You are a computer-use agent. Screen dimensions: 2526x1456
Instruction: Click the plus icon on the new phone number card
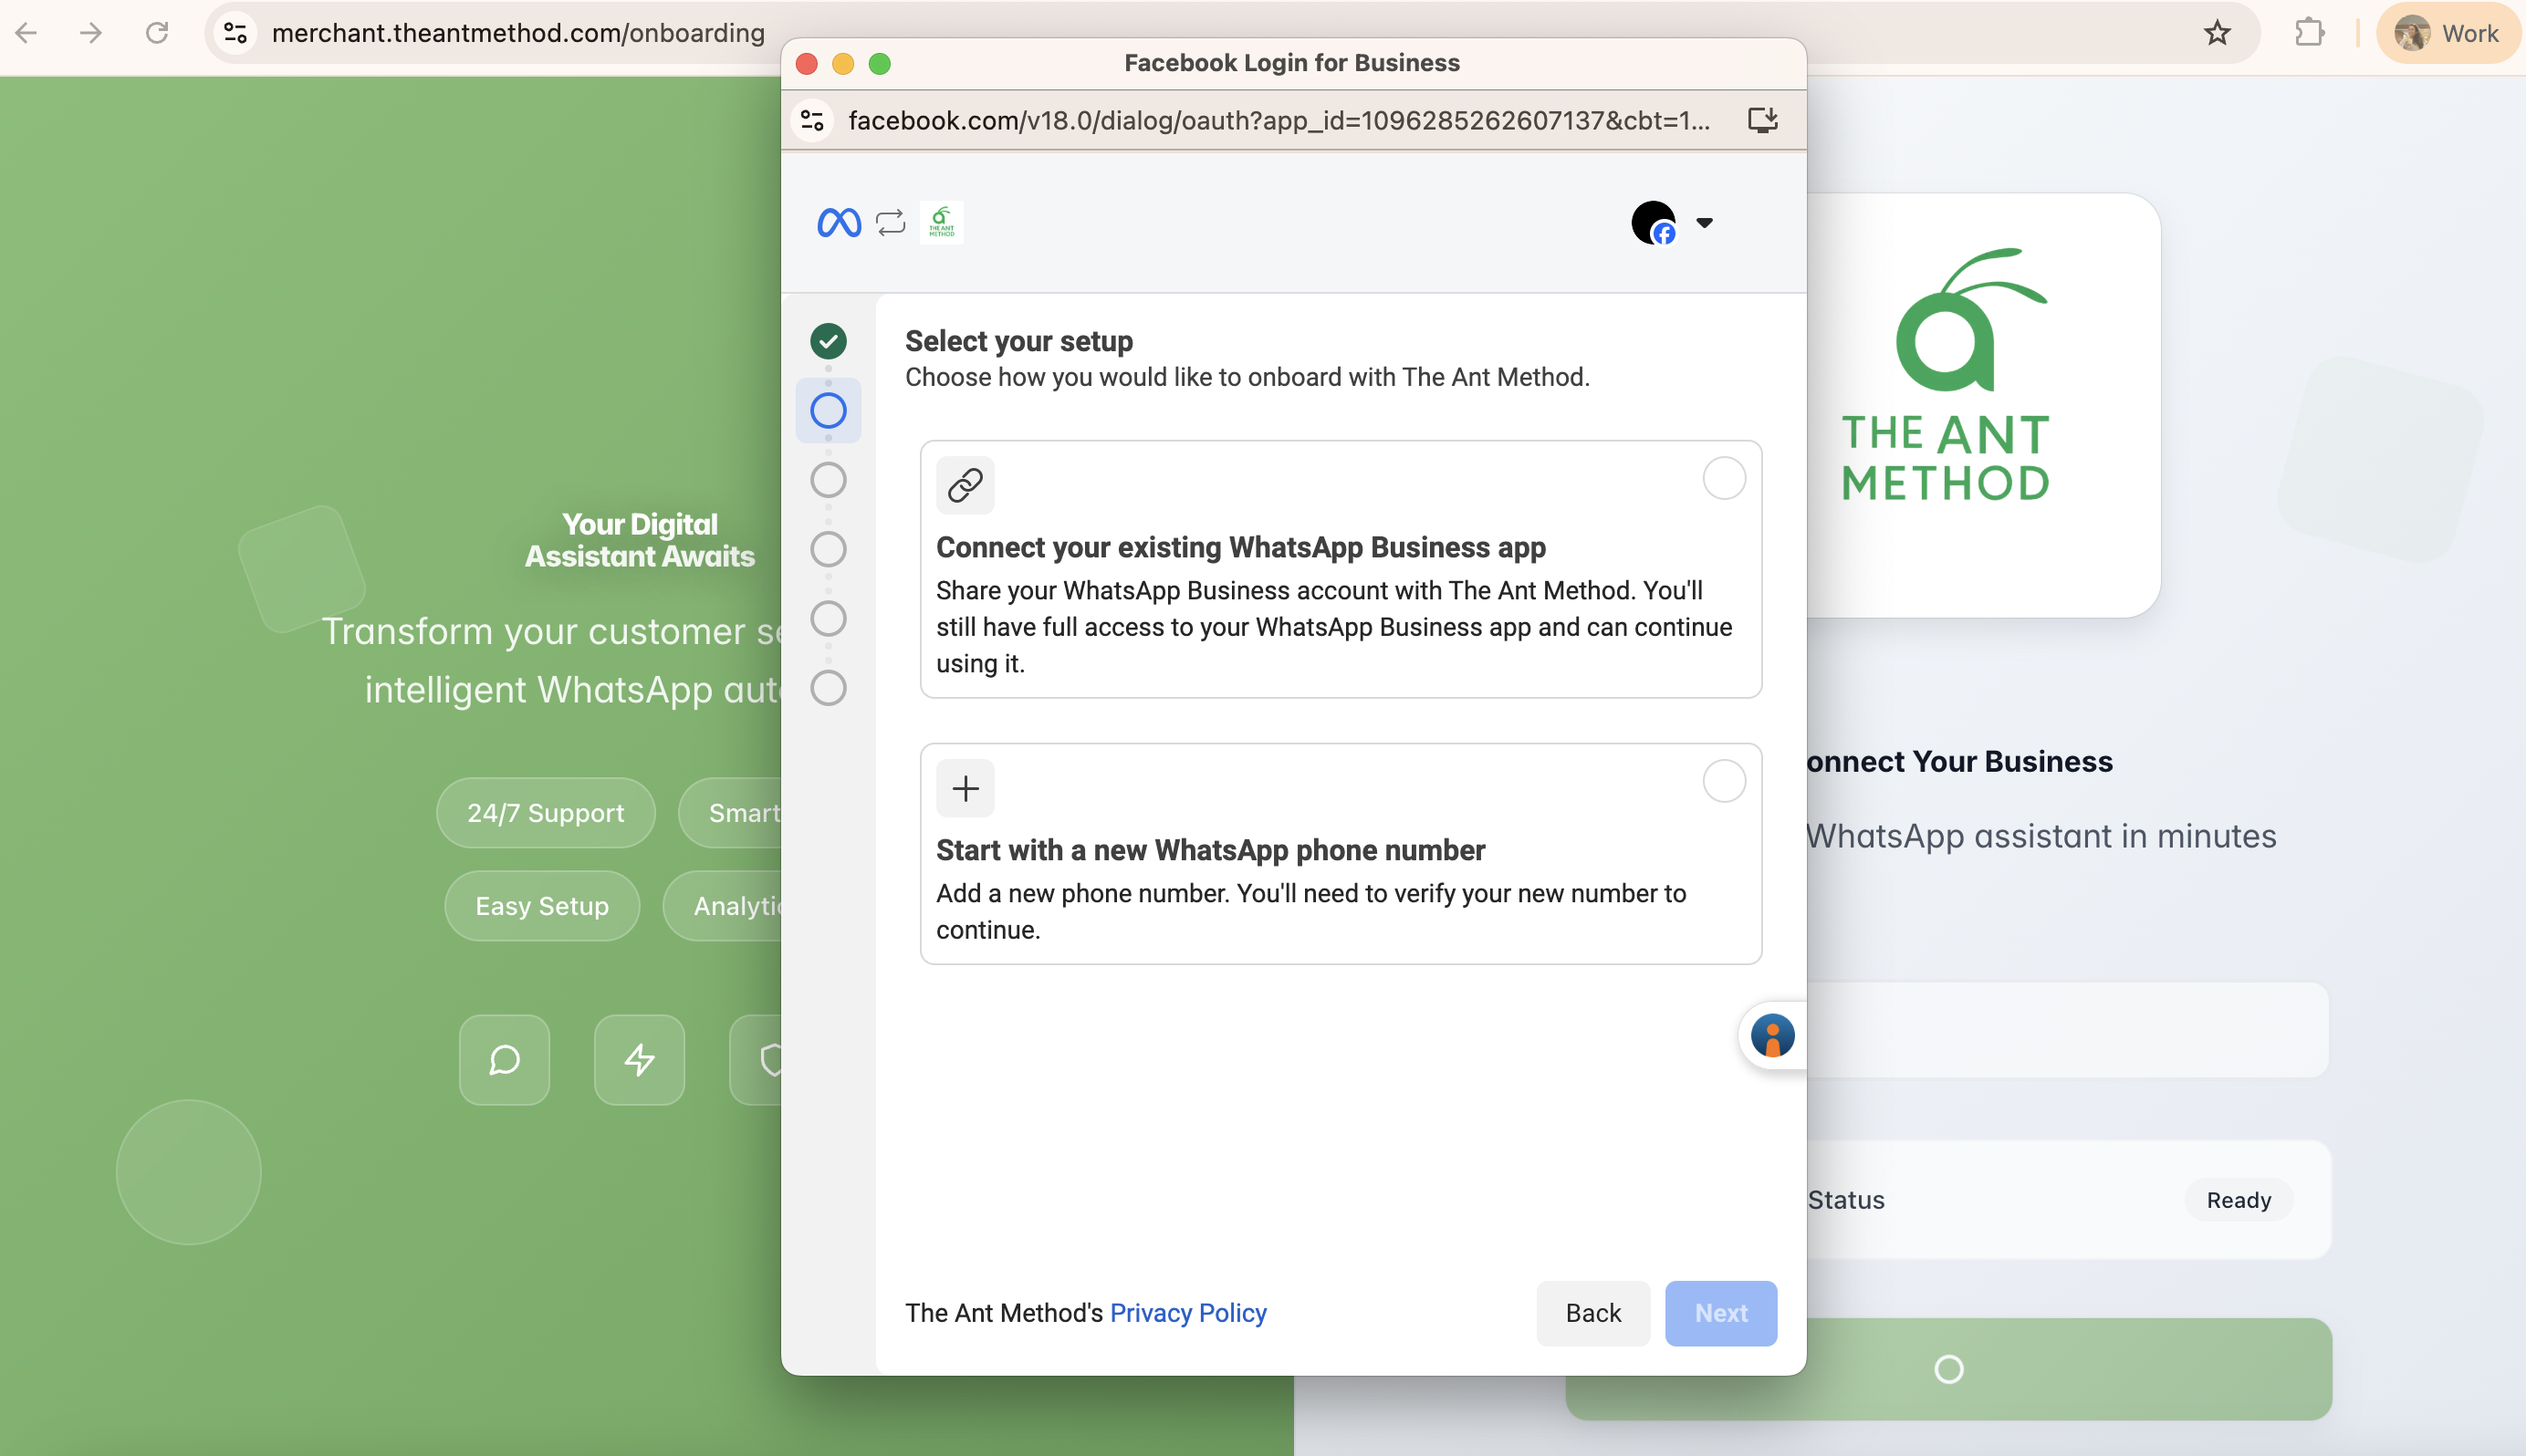click(964, 788)
